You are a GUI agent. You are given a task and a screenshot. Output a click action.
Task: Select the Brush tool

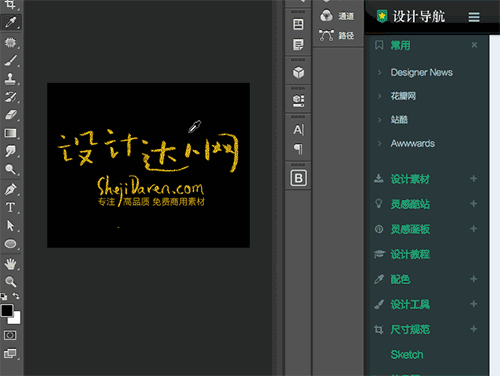11,60
